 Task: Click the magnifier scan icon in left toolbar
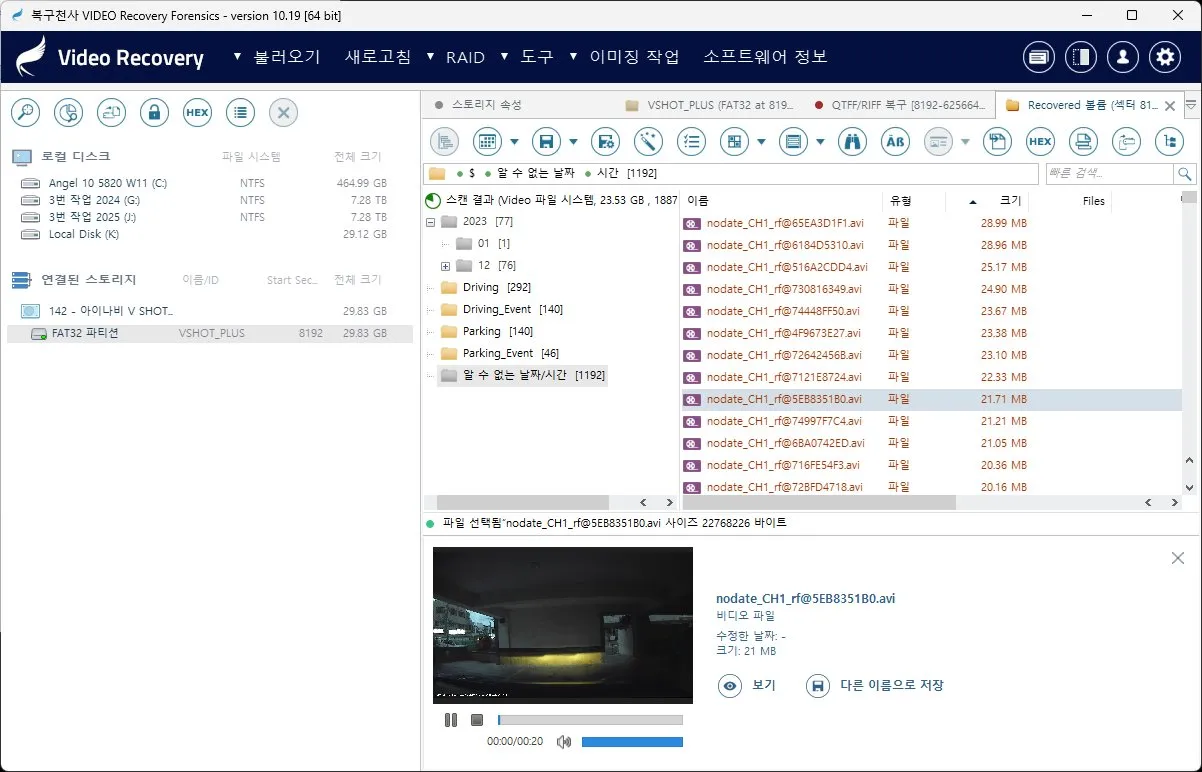click(x=25, y=113)
